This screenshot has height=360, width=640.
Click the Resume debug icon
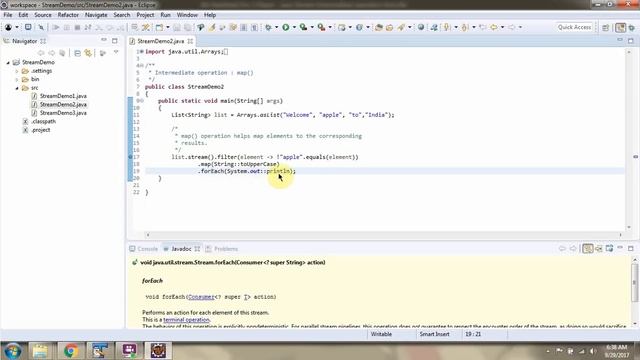(56, 27)
